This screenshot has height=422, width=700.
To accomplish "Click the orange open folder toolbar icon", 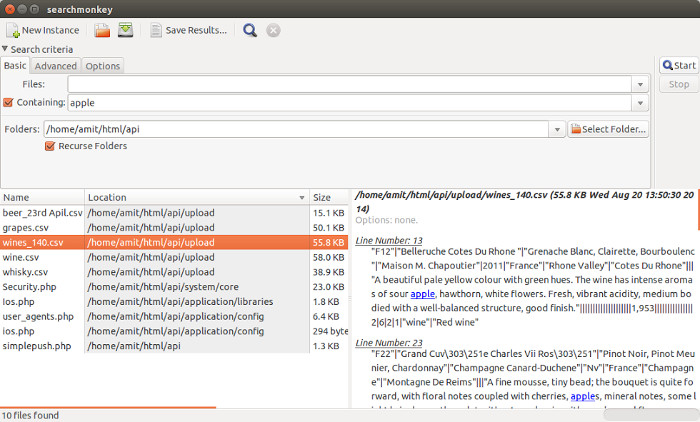I will coord(102,30).
